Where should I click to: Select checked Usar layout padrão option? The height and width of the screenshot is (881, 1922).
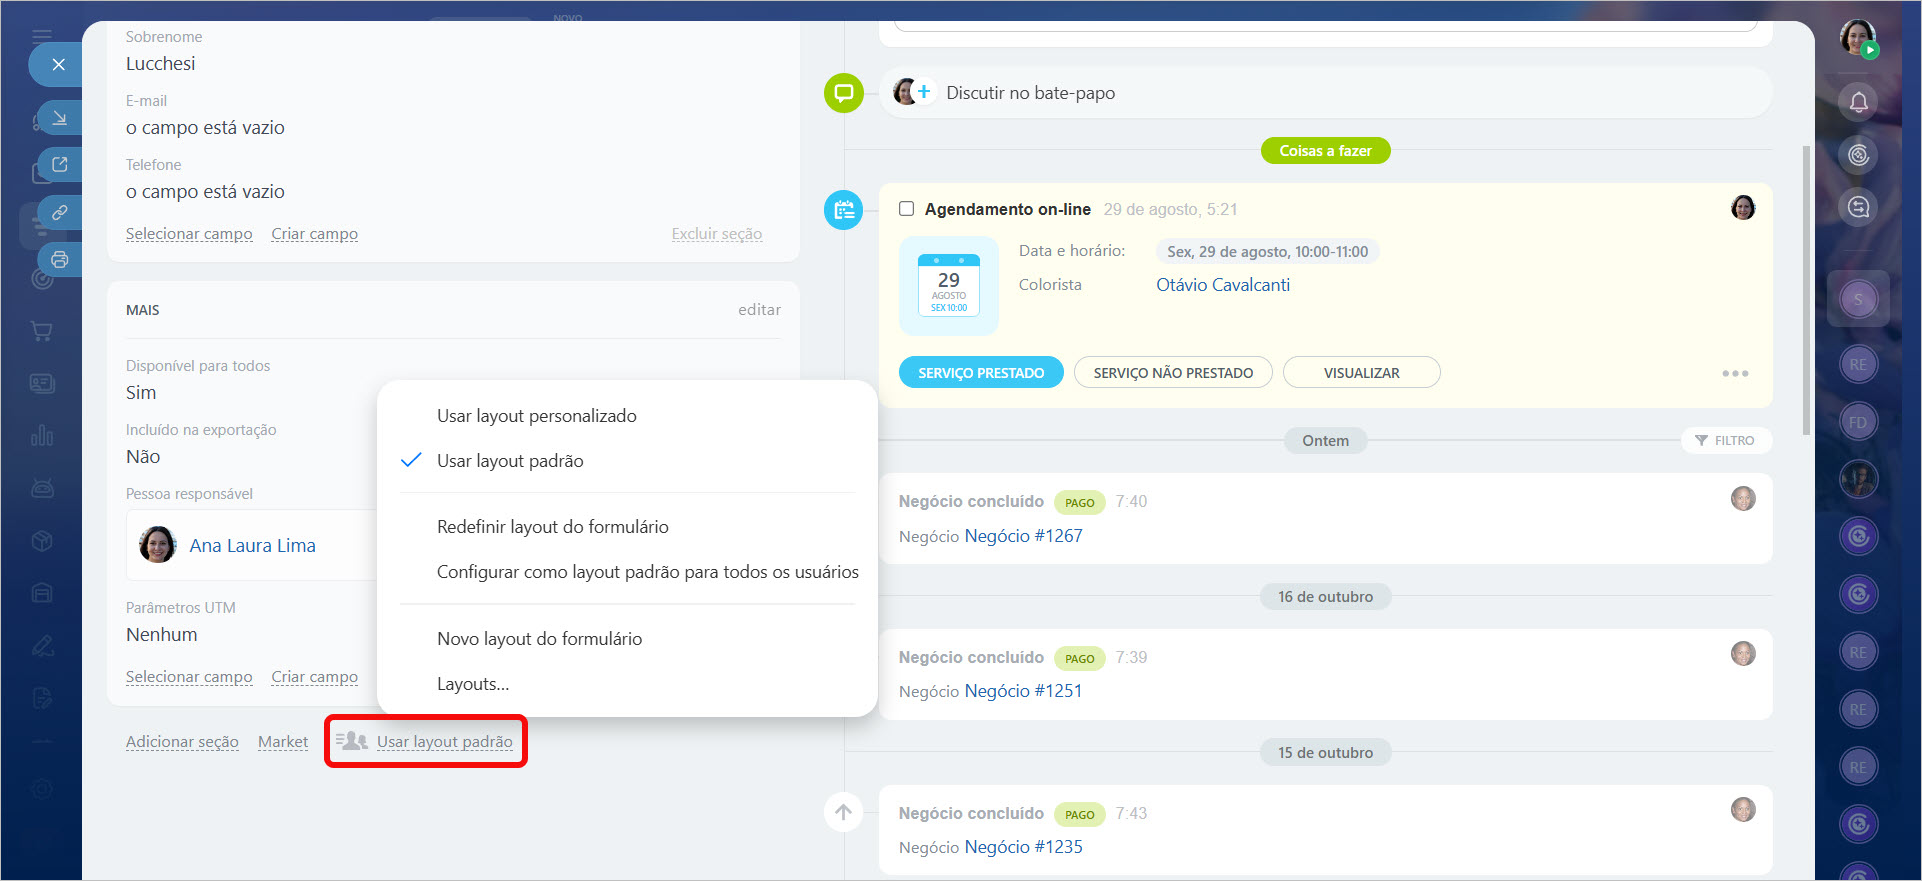click(x=510, y=461)
